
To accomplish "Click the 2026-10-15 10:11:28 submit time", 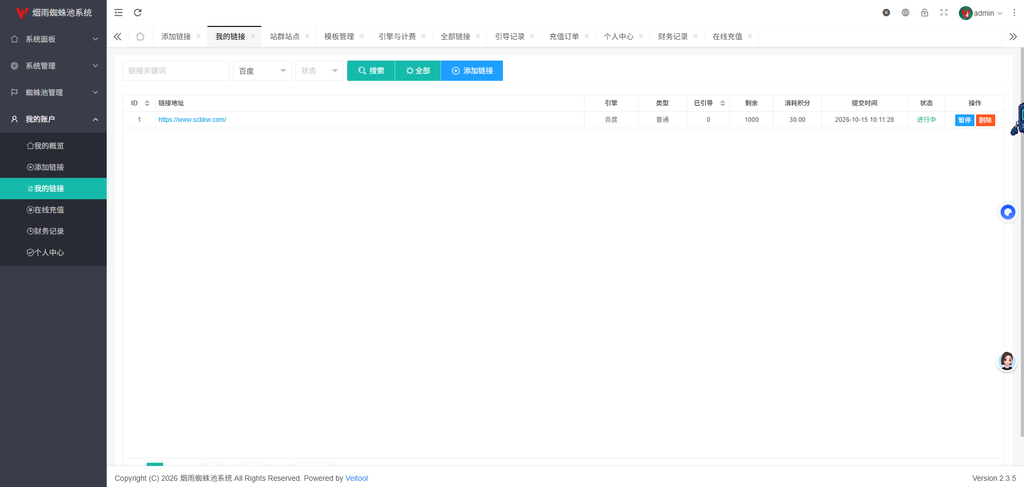I will click(864, 120).
